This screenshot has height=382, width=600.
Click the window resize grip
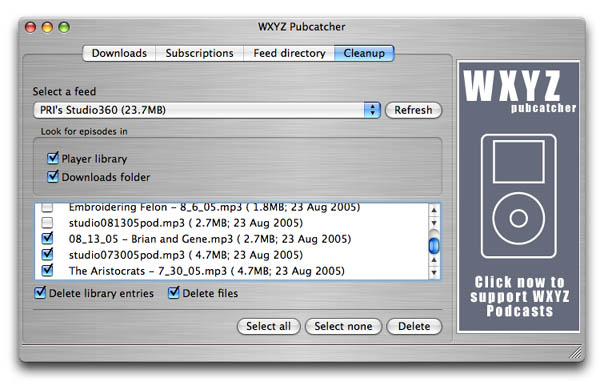pyautogui.click(x=576, y=353)
